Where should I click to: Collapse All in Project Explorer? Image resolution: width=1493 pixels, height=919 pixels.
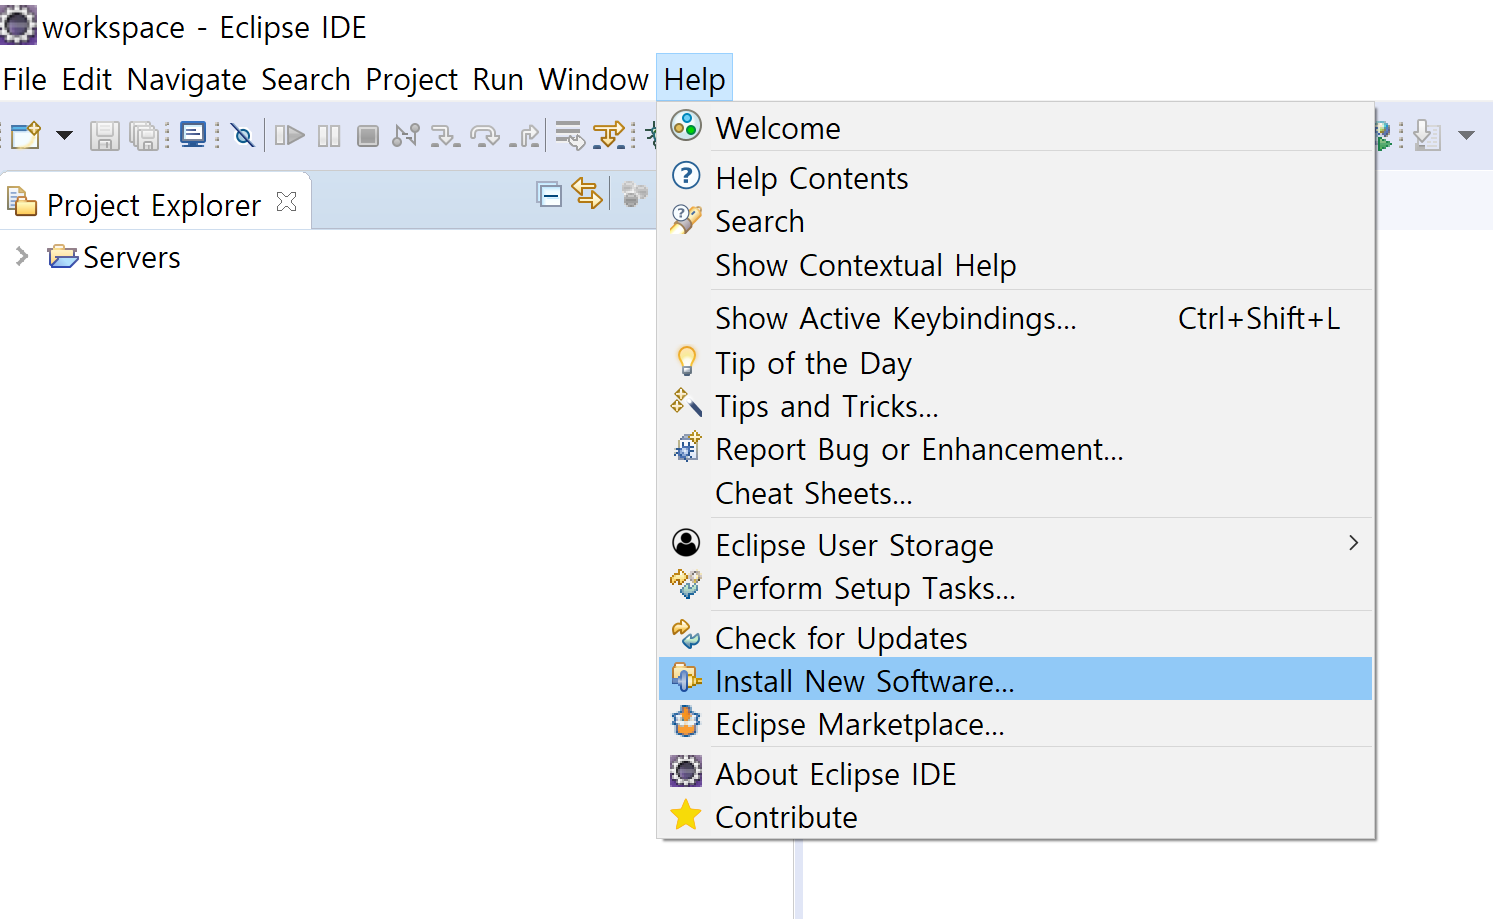[x=549, y=194]
